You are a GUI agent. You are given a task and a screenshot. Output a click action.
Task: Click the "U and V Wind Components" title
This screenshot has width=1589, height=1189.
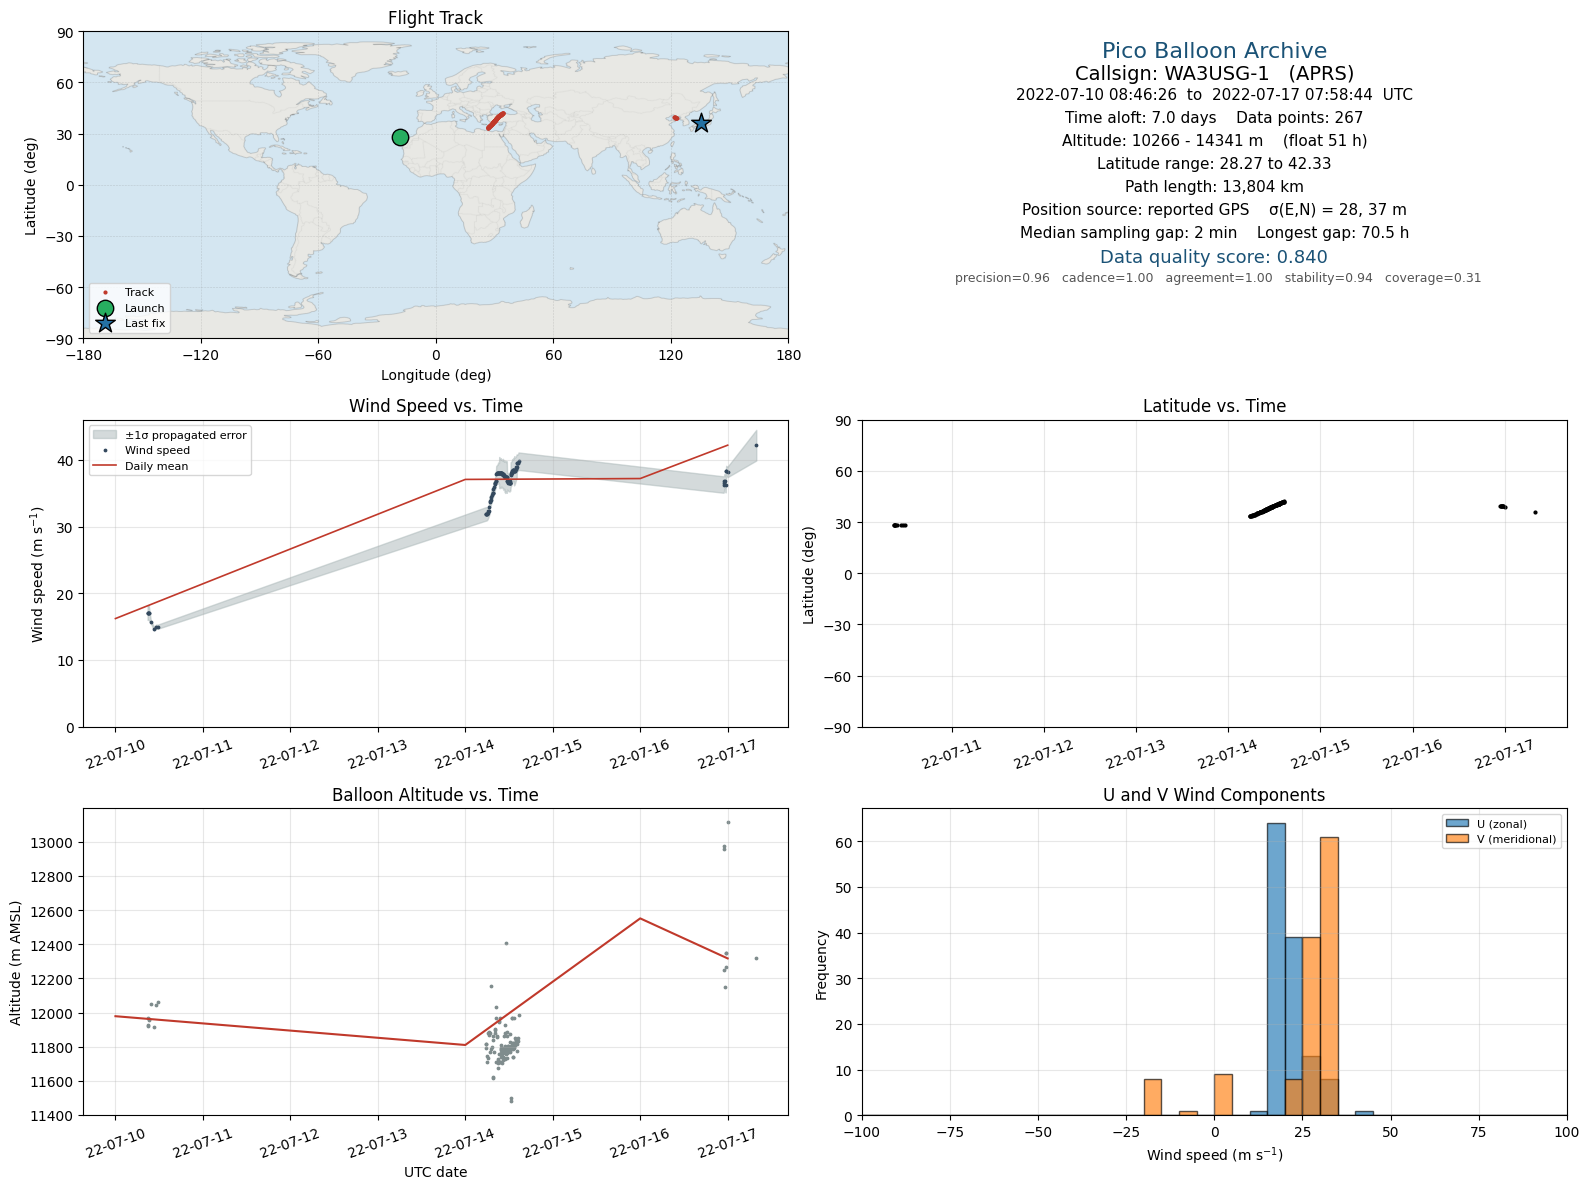(x=1214, y=795)
